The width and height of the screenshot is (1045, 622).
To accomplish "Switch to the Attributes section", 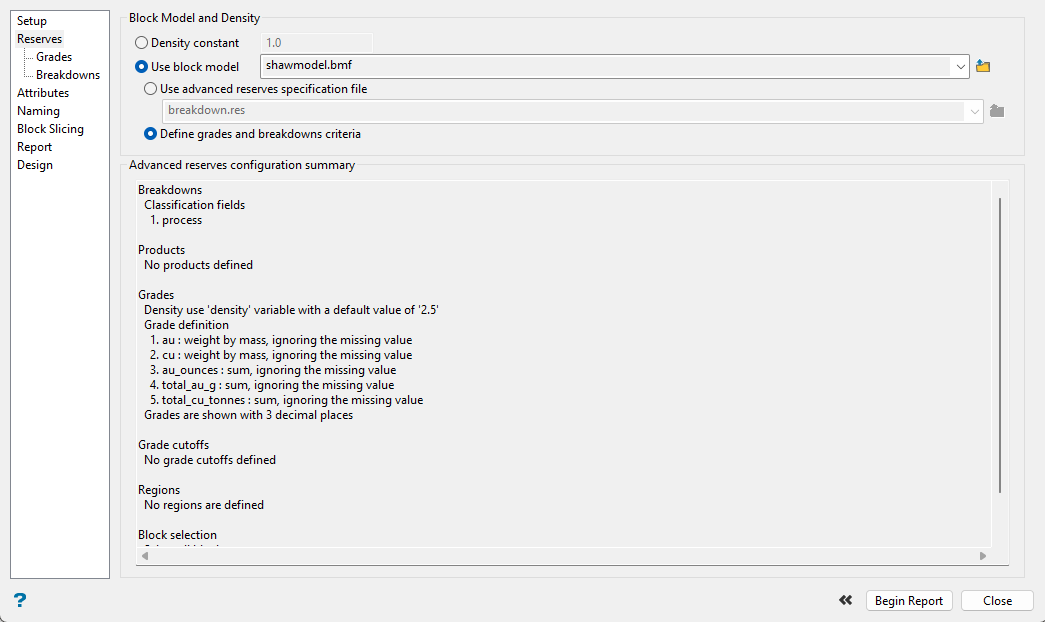I will [43, 93].
